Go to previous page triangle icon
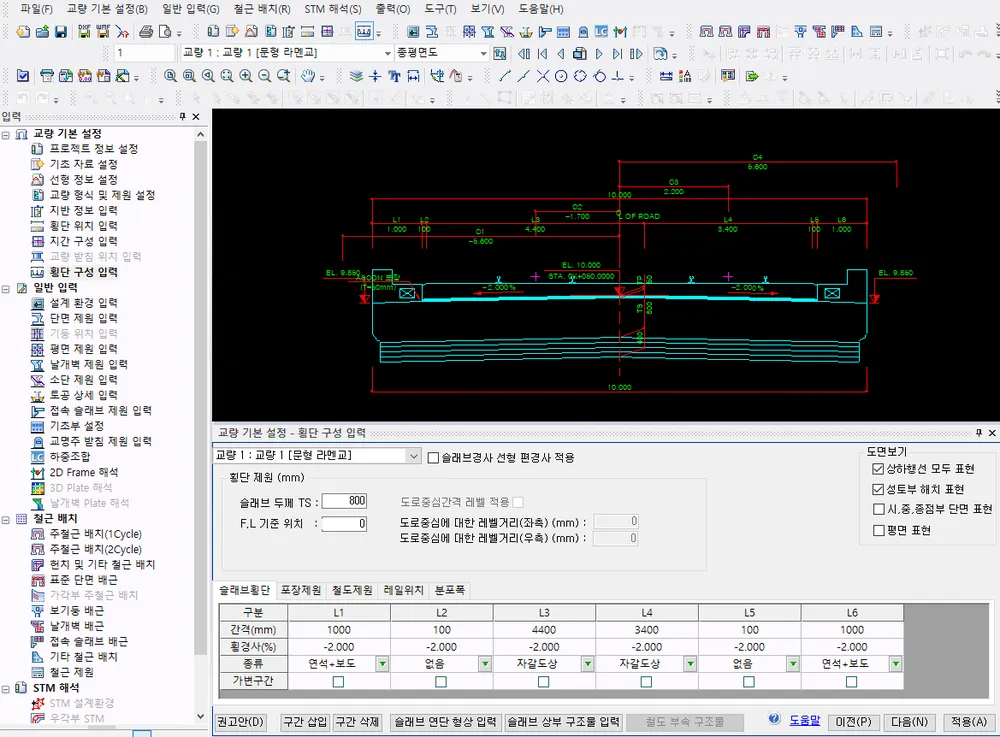This screenshot has height=737, width=1000. (x=561, y=54)
